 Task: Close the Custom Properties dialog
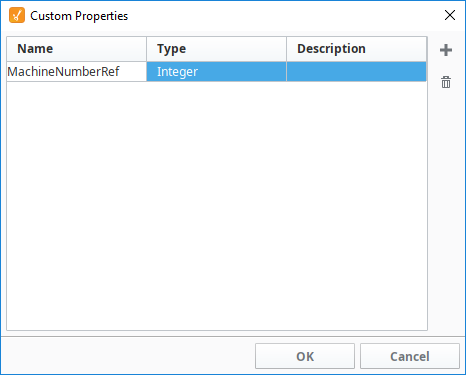click(x=450, y=15)
